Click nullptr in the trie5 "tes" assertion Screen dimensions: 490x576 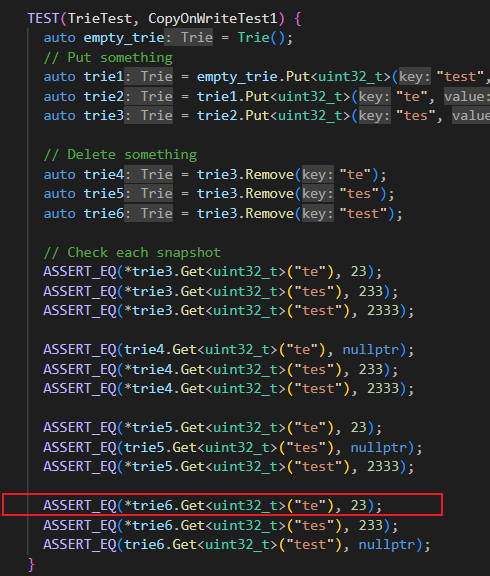pyautogui.click(x=379, y=448)
